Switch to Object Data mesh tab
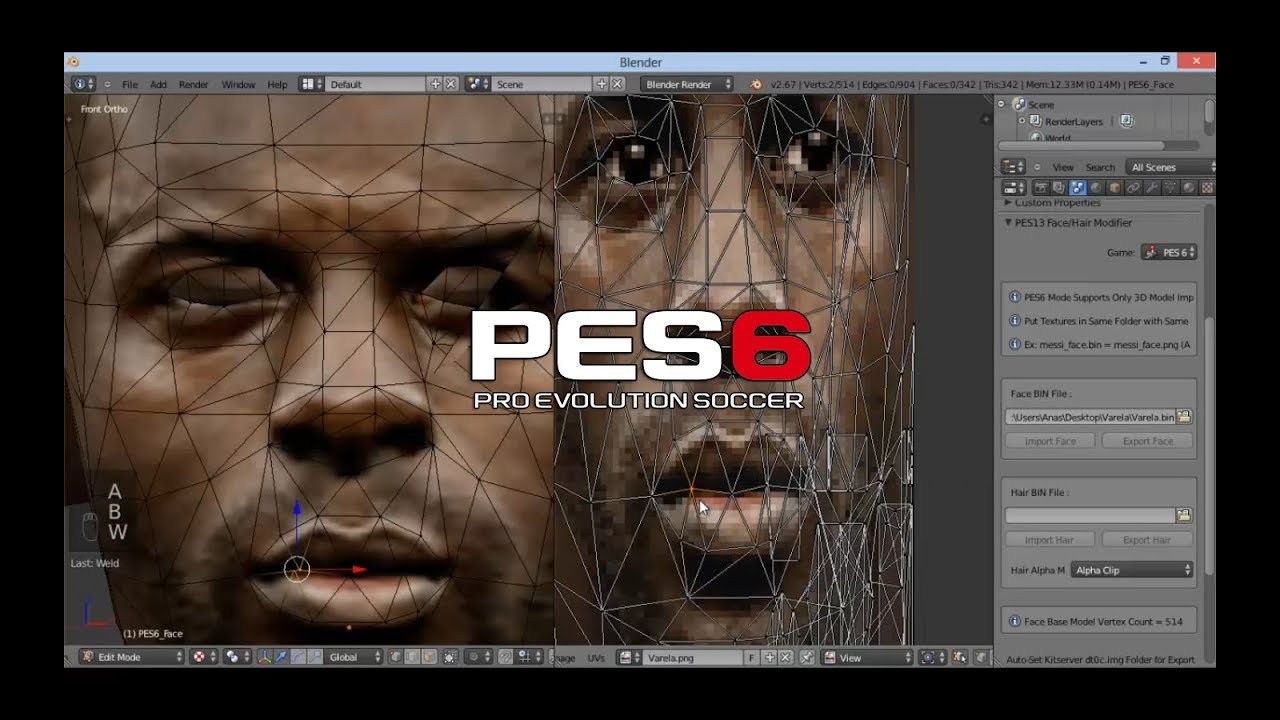 (x=1170, y=187)
